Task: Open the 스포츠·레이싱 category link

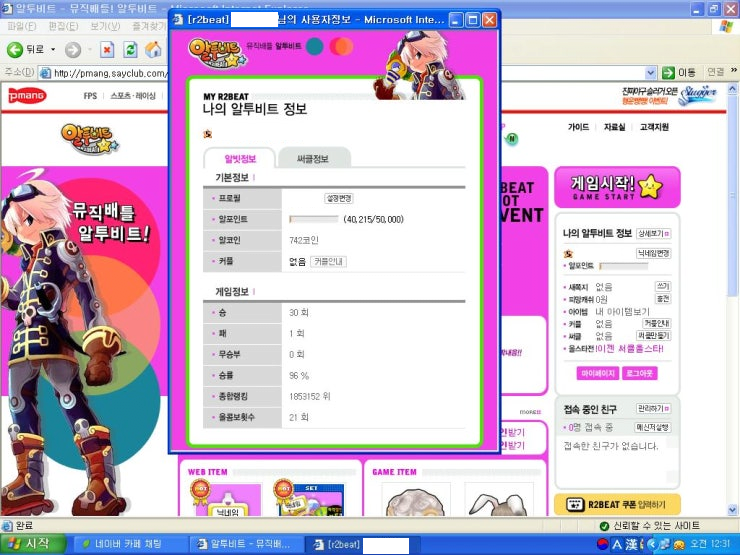Action: point(133,96)
